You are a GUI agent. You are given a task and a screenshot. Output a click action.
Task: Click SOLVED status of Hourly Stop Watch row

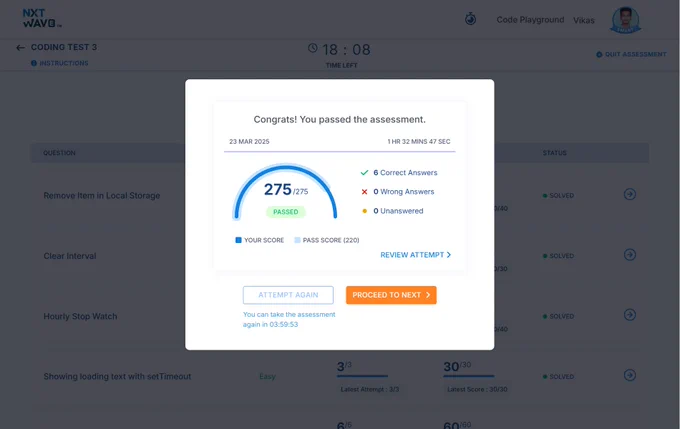pos(558,316)
